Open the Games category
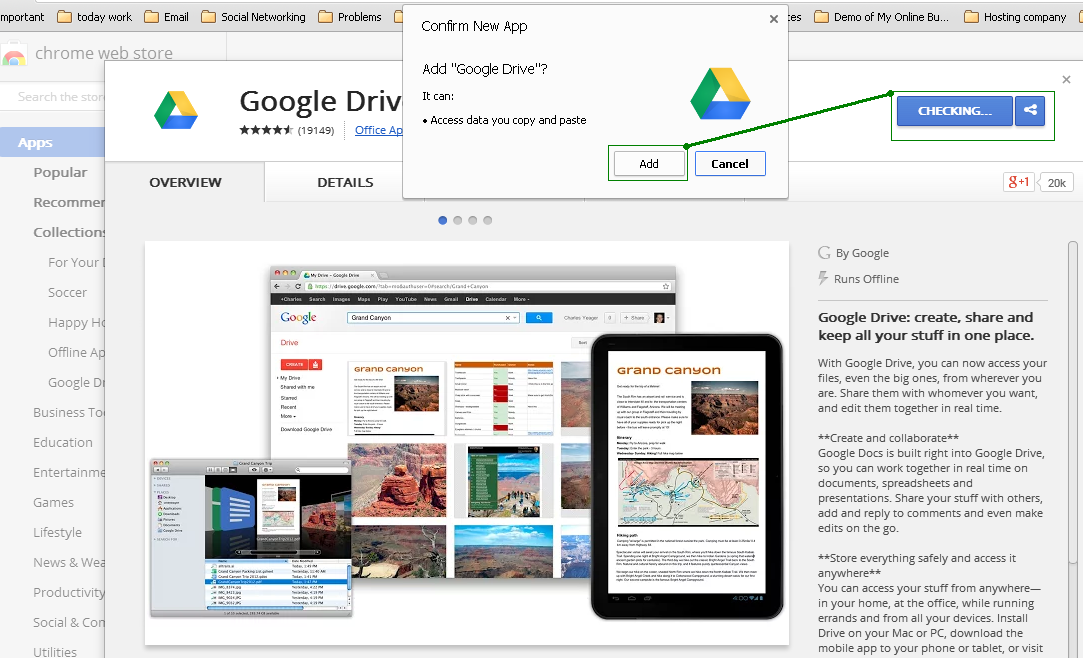 53,503
